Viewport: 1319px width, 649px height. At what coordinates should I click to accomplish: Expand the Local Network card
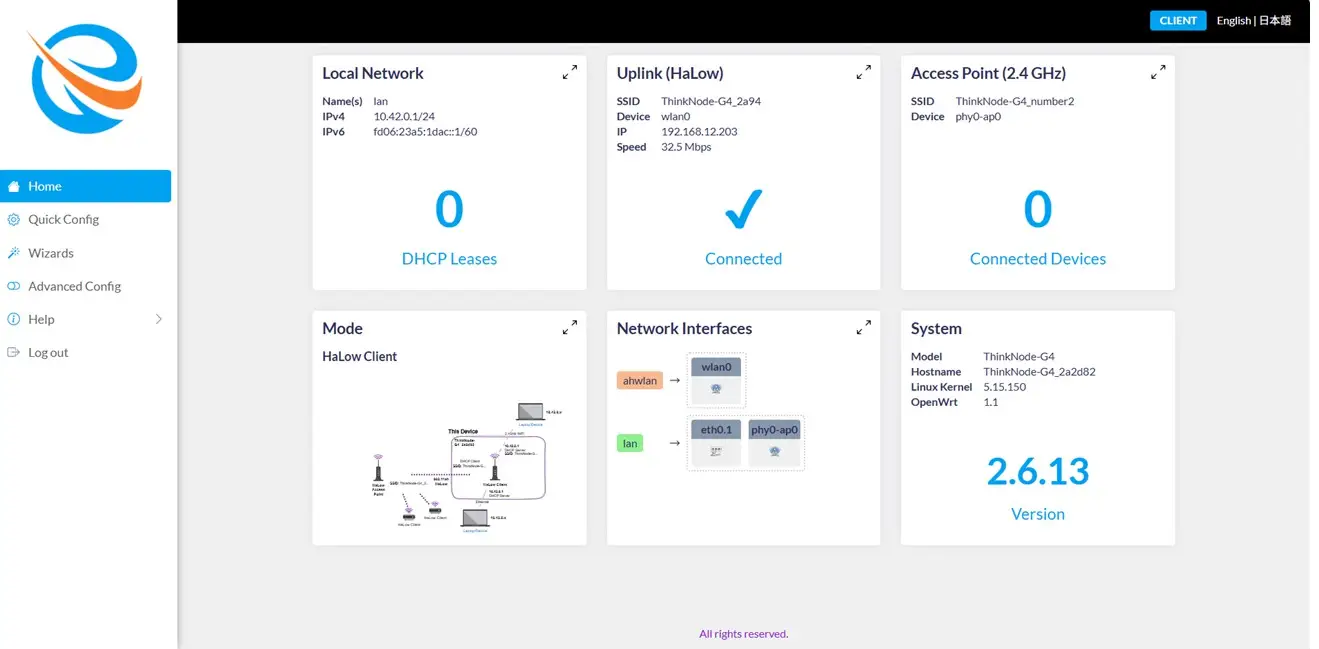coord(569,72)
